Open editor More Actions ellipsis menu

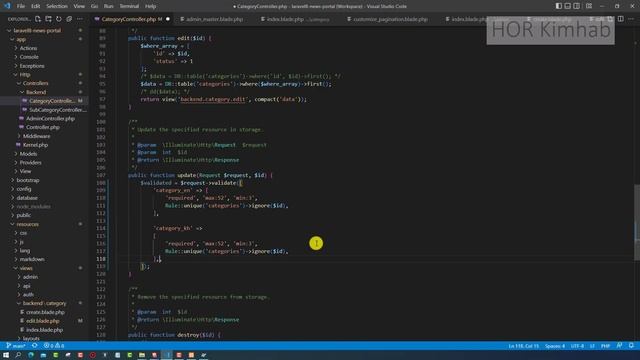631,19
